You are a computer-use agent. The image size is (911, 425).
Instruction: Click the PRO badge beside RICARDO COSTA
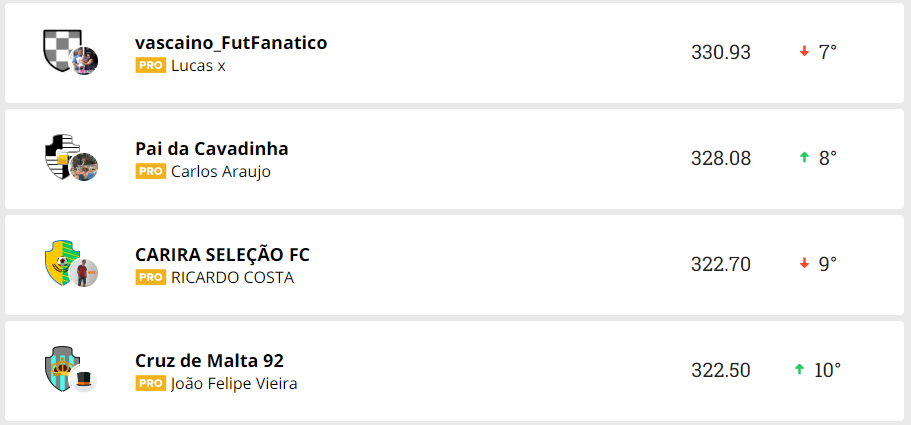tap(150, 277)
